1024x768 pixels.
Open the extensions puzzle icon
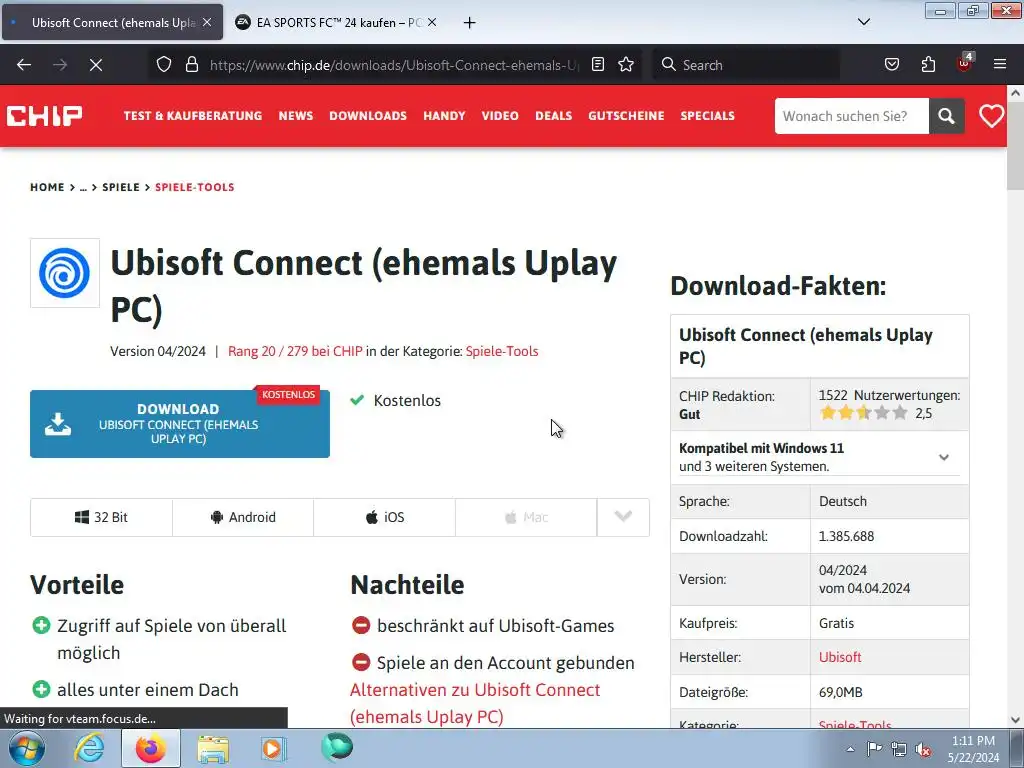click(928, 65)
